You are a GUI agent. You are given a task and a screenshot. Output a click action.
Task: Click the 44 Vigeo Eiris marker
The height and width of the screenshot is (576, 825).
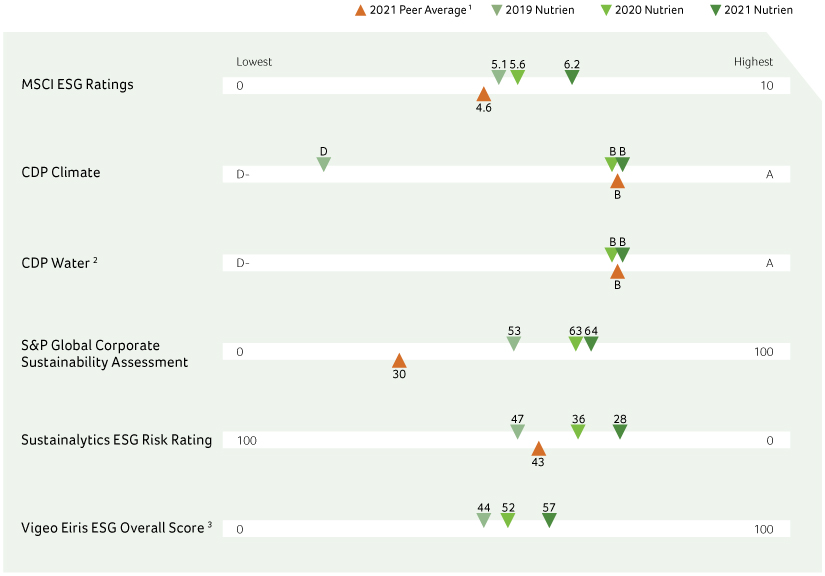coord(484,520)
